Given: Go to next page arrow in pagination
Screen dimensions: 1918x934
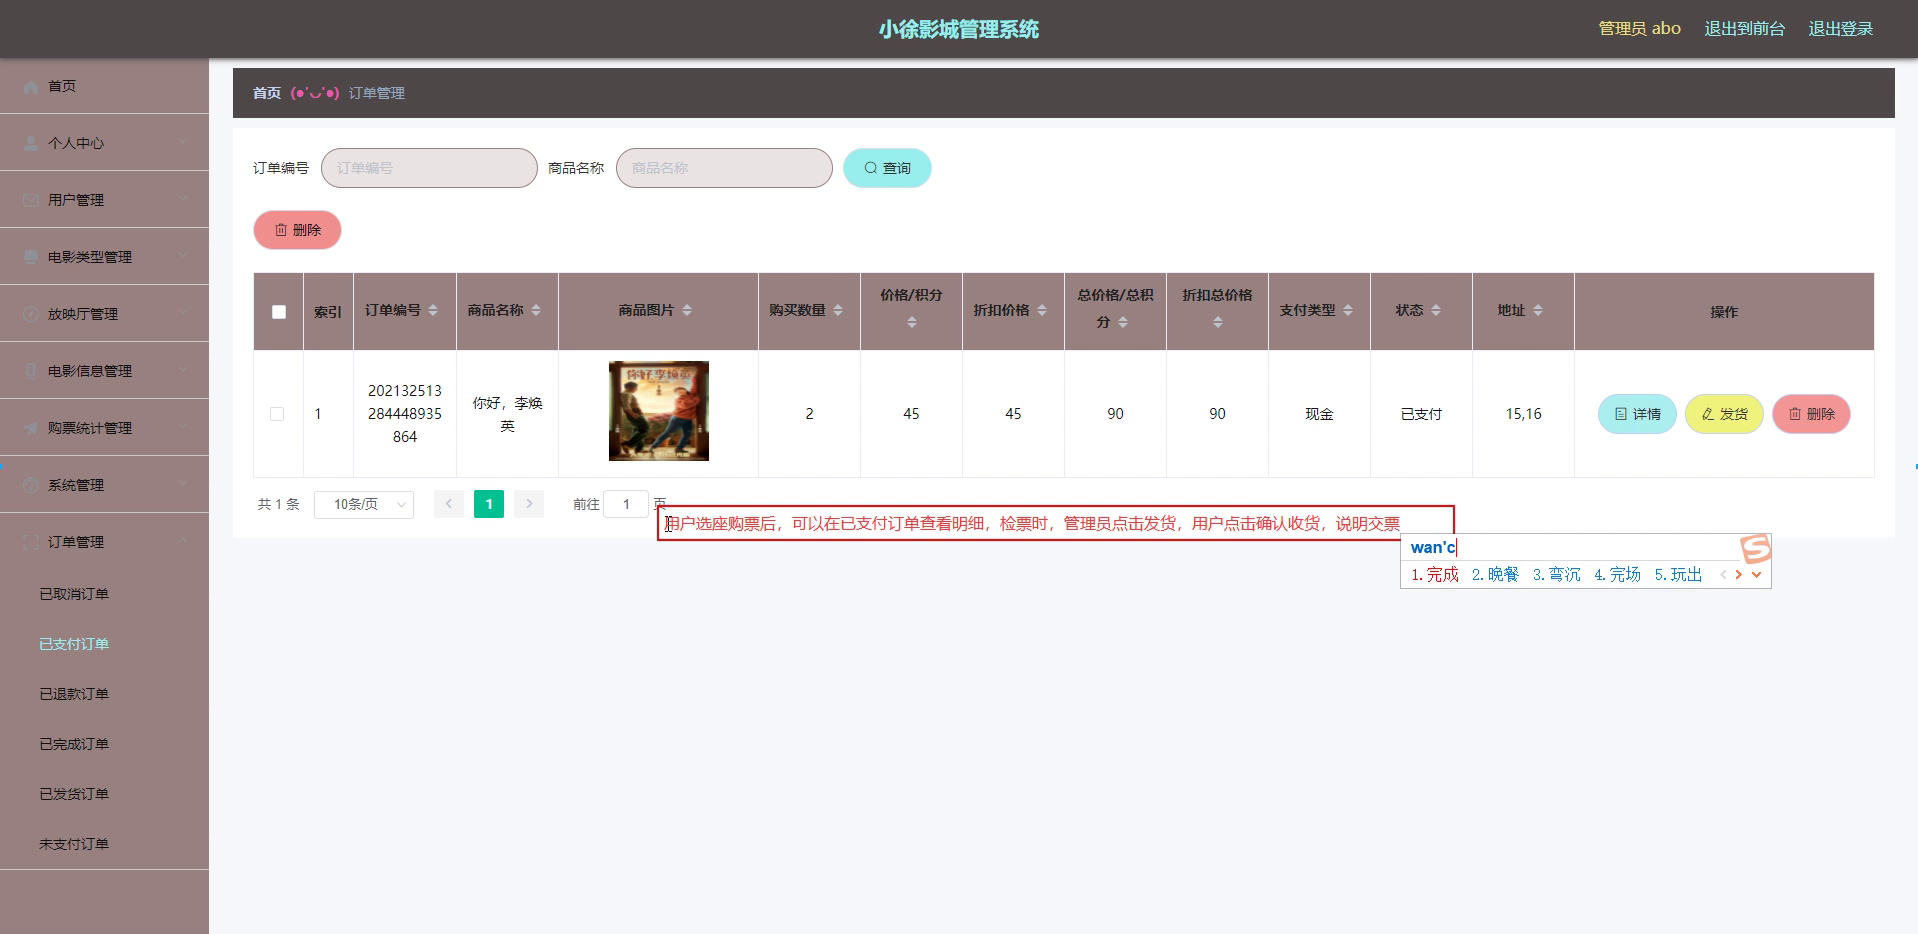Looking at the screenshot, I should click(x=529, y=504).
